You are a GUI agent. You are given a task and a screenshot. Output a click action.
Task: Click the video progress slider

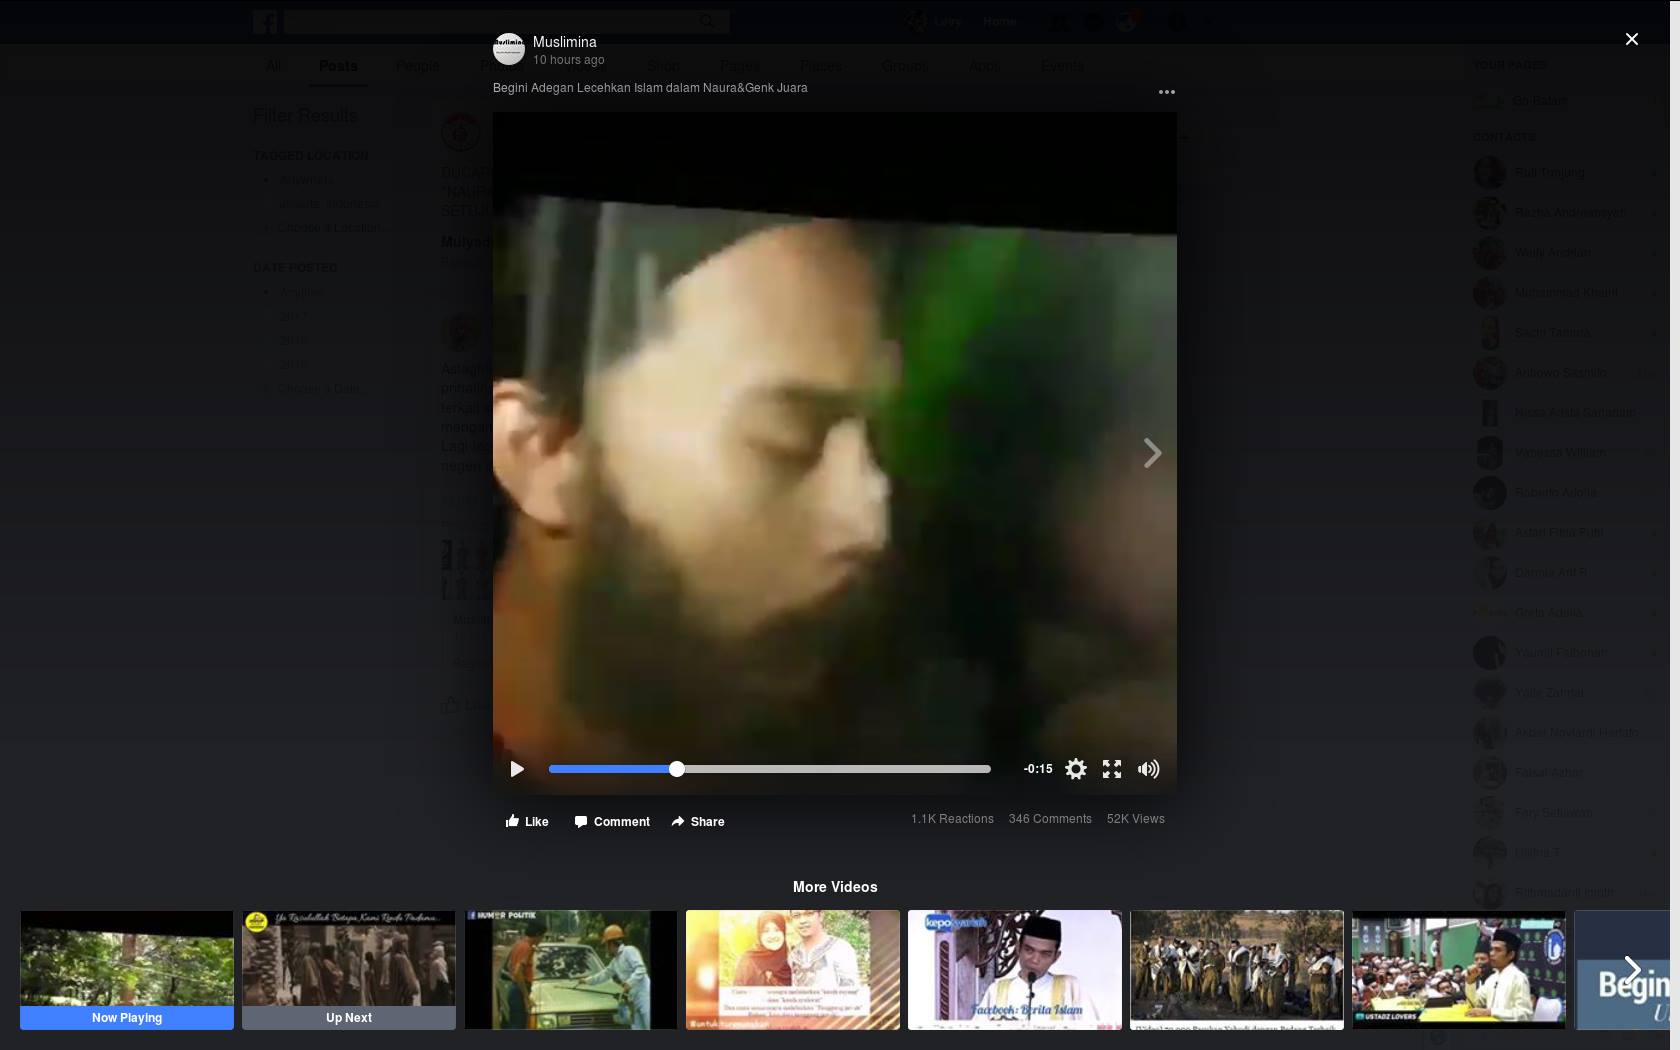769,769
